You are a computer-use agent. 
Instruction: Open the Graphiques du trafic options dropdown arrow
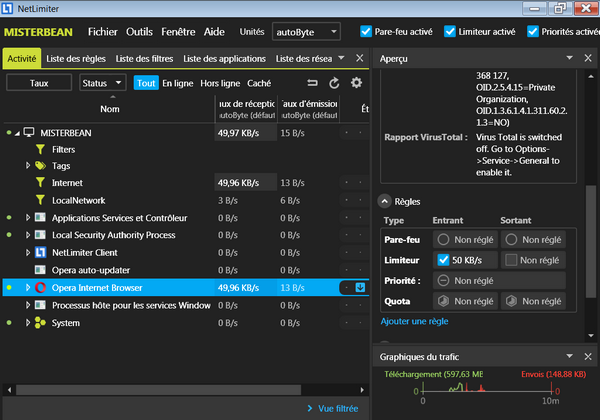point(569,356)
